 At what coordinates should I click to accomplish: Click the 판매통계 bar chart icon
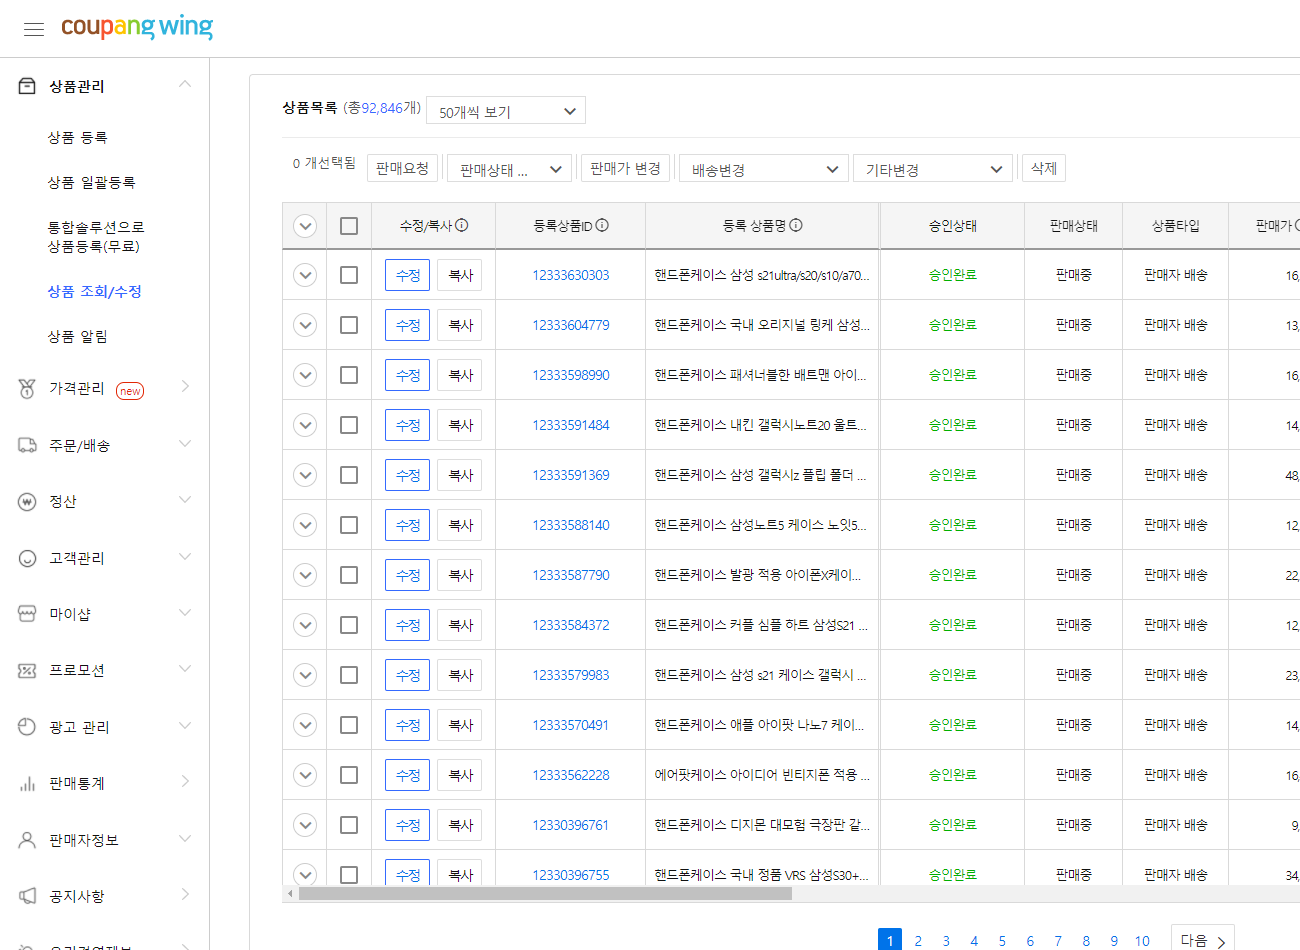point(27,783)
